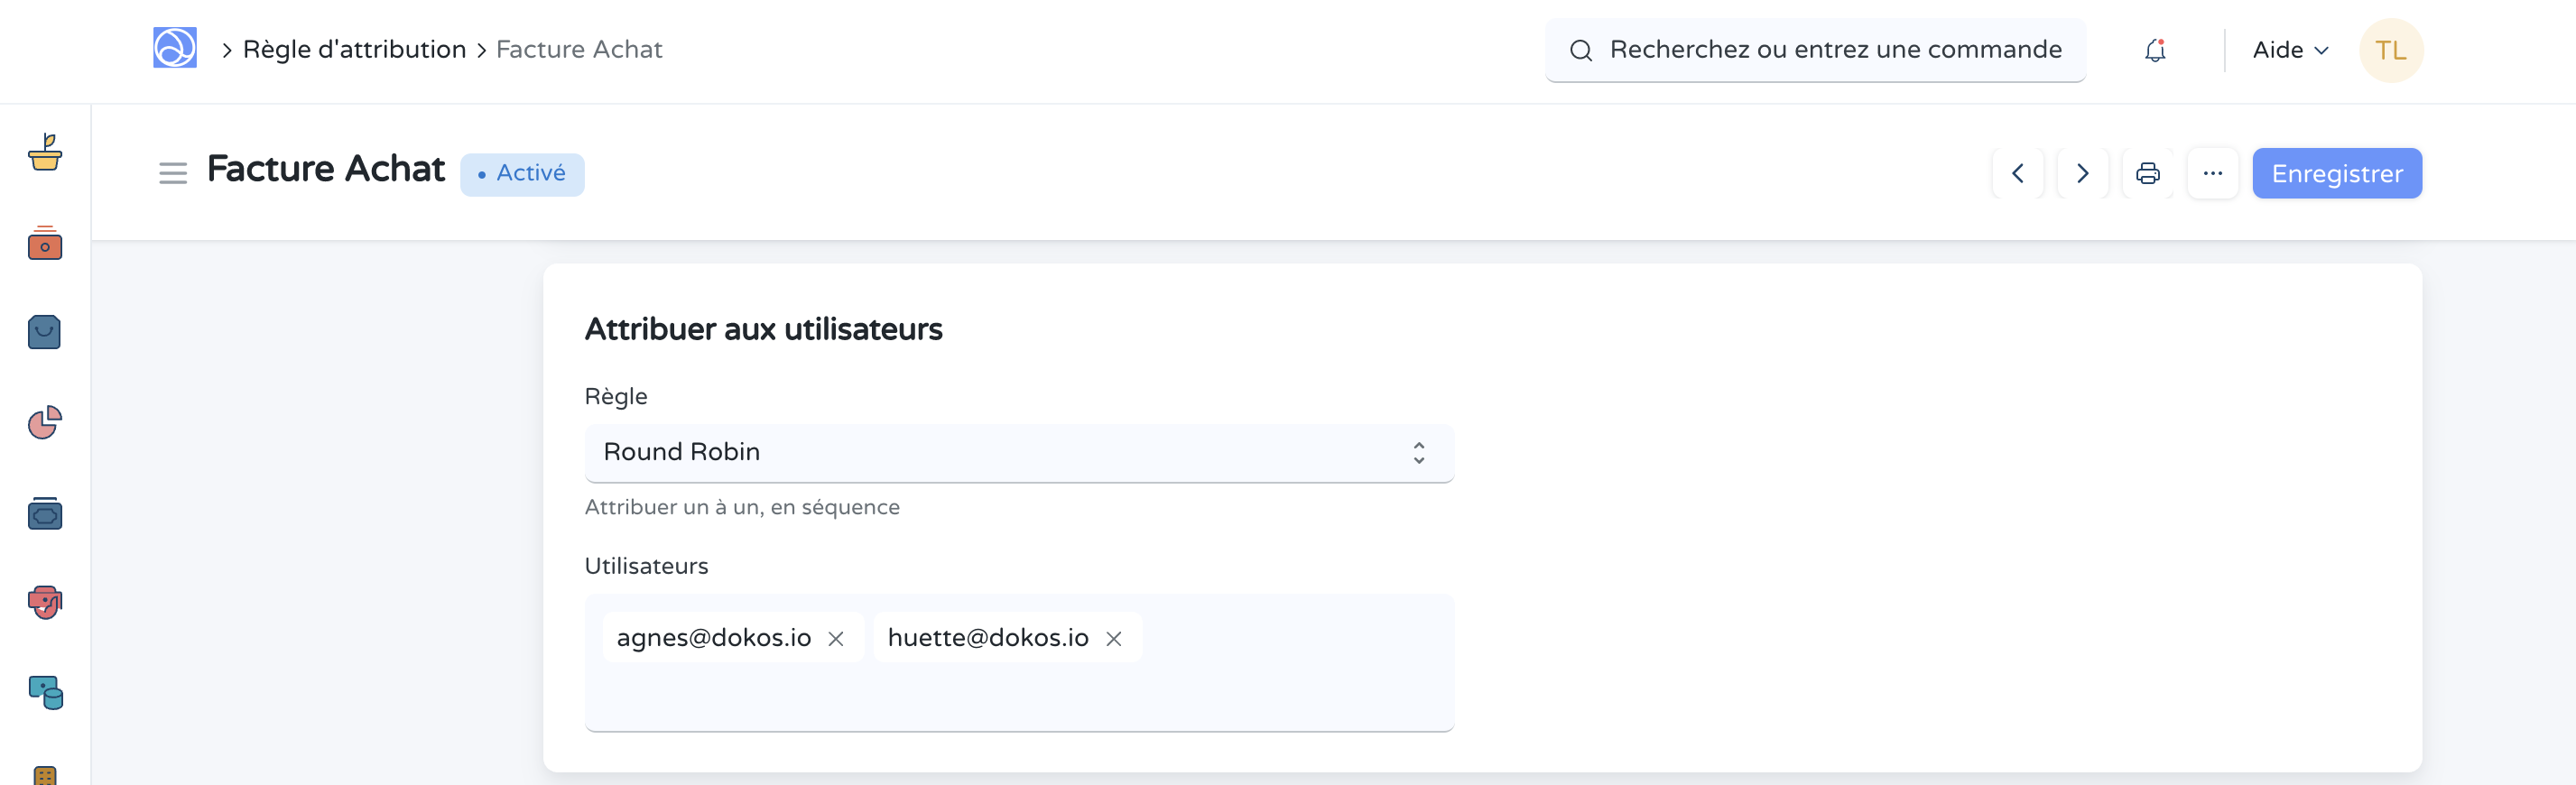Image resolution: width=2576 pixels, height=785 pixels.
Task: Open the plant pot sidebar module
Action: coord(45,153)
